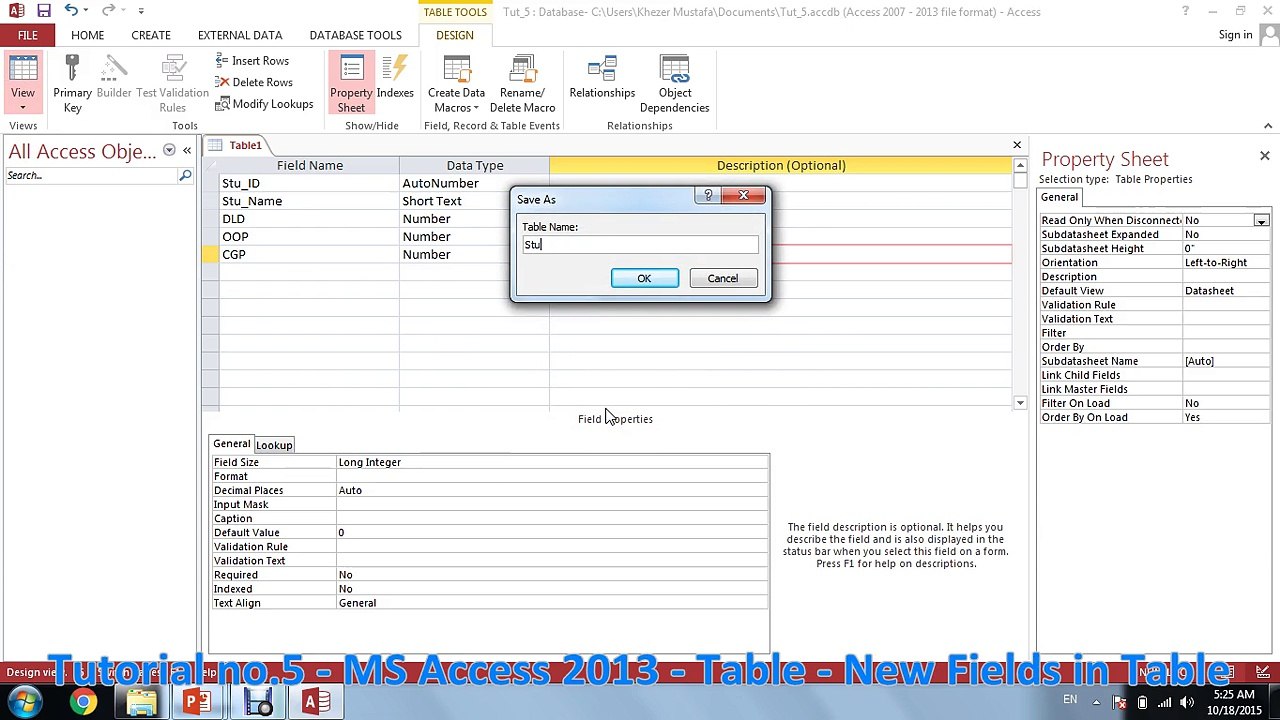Choose Insert Rows in Tools group
1280x720 pixels.
pos(252,61)
